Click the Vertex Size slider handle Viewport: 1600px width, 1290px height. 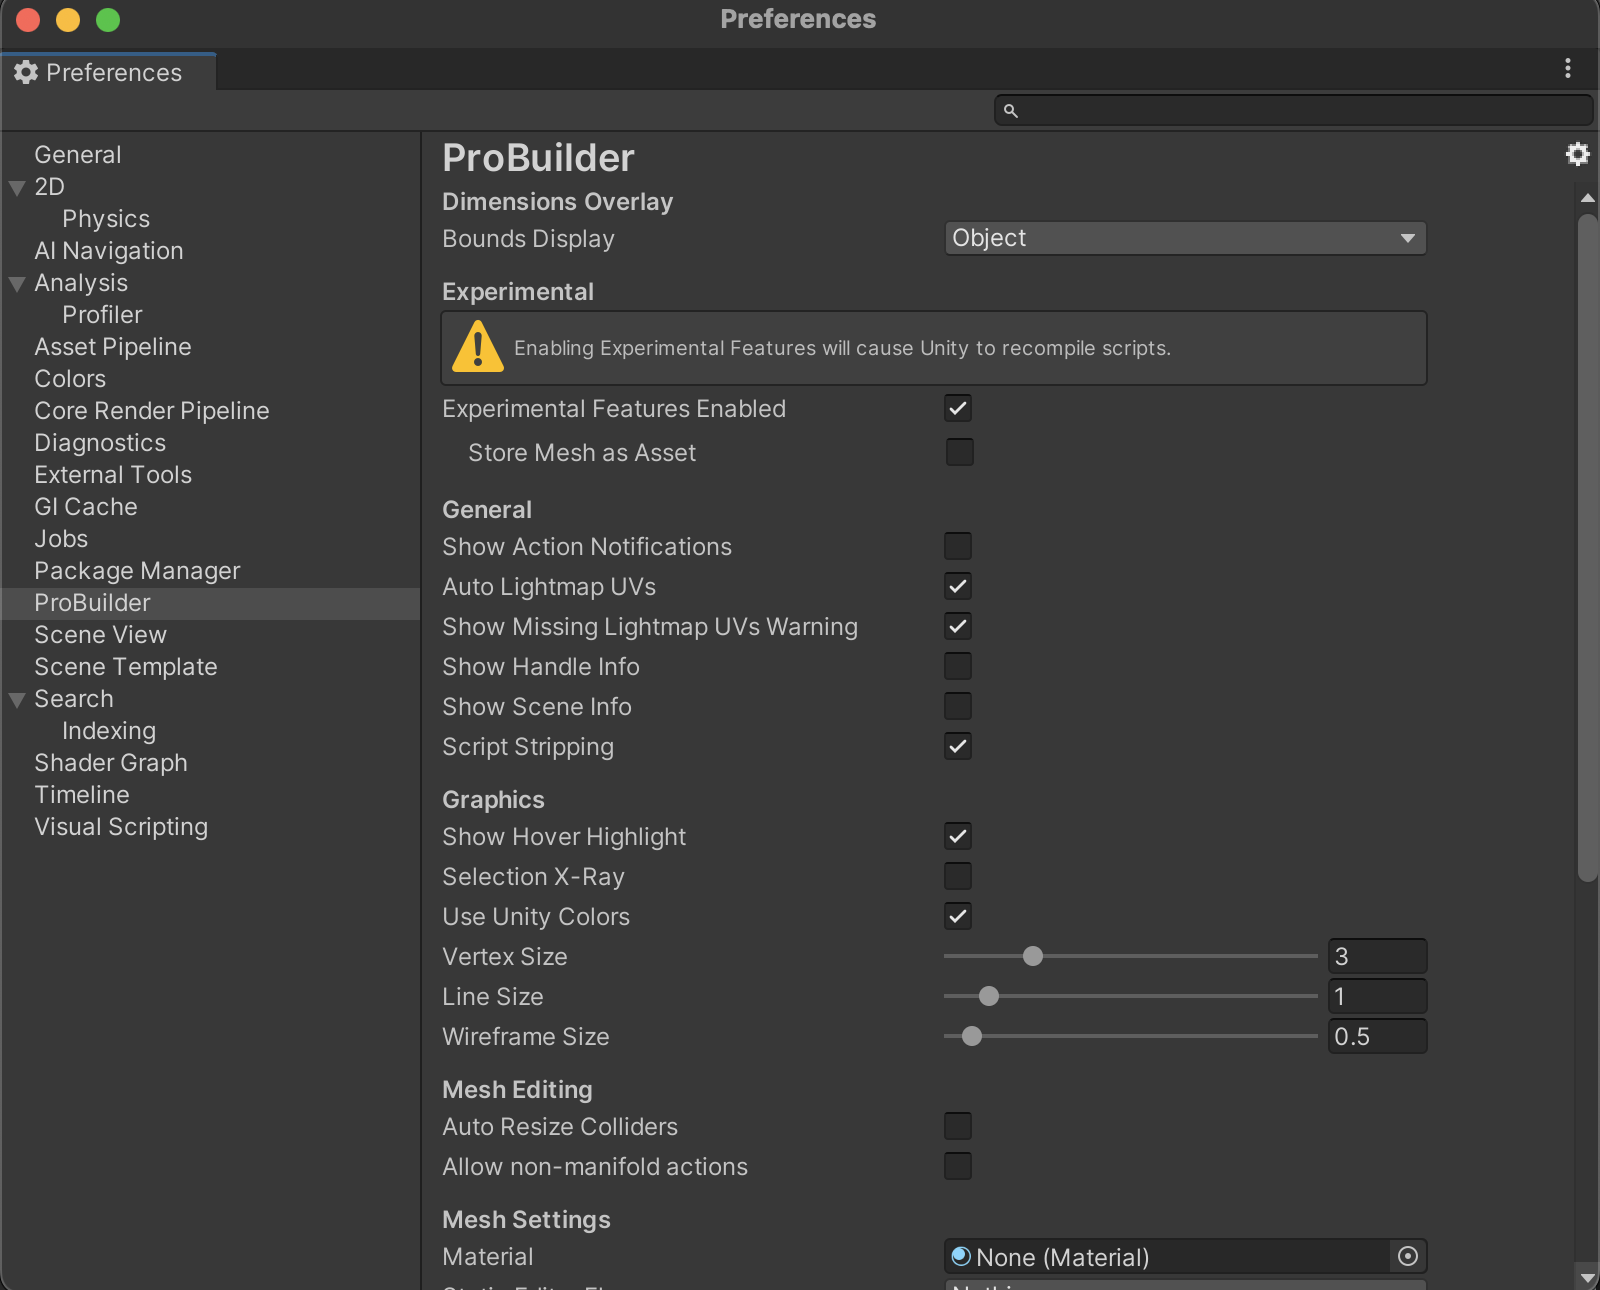pyautogui.click(x=1033, y=956)
